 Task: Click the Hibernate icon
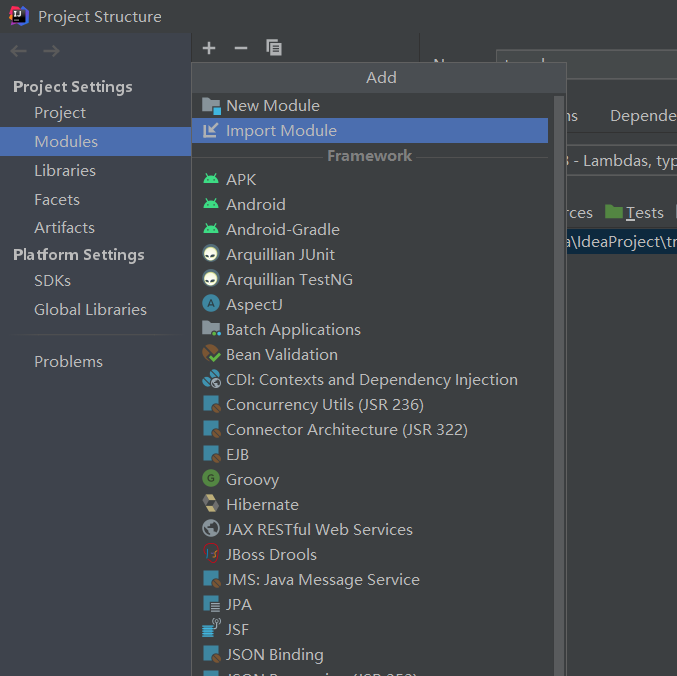[x=211, y=504]
